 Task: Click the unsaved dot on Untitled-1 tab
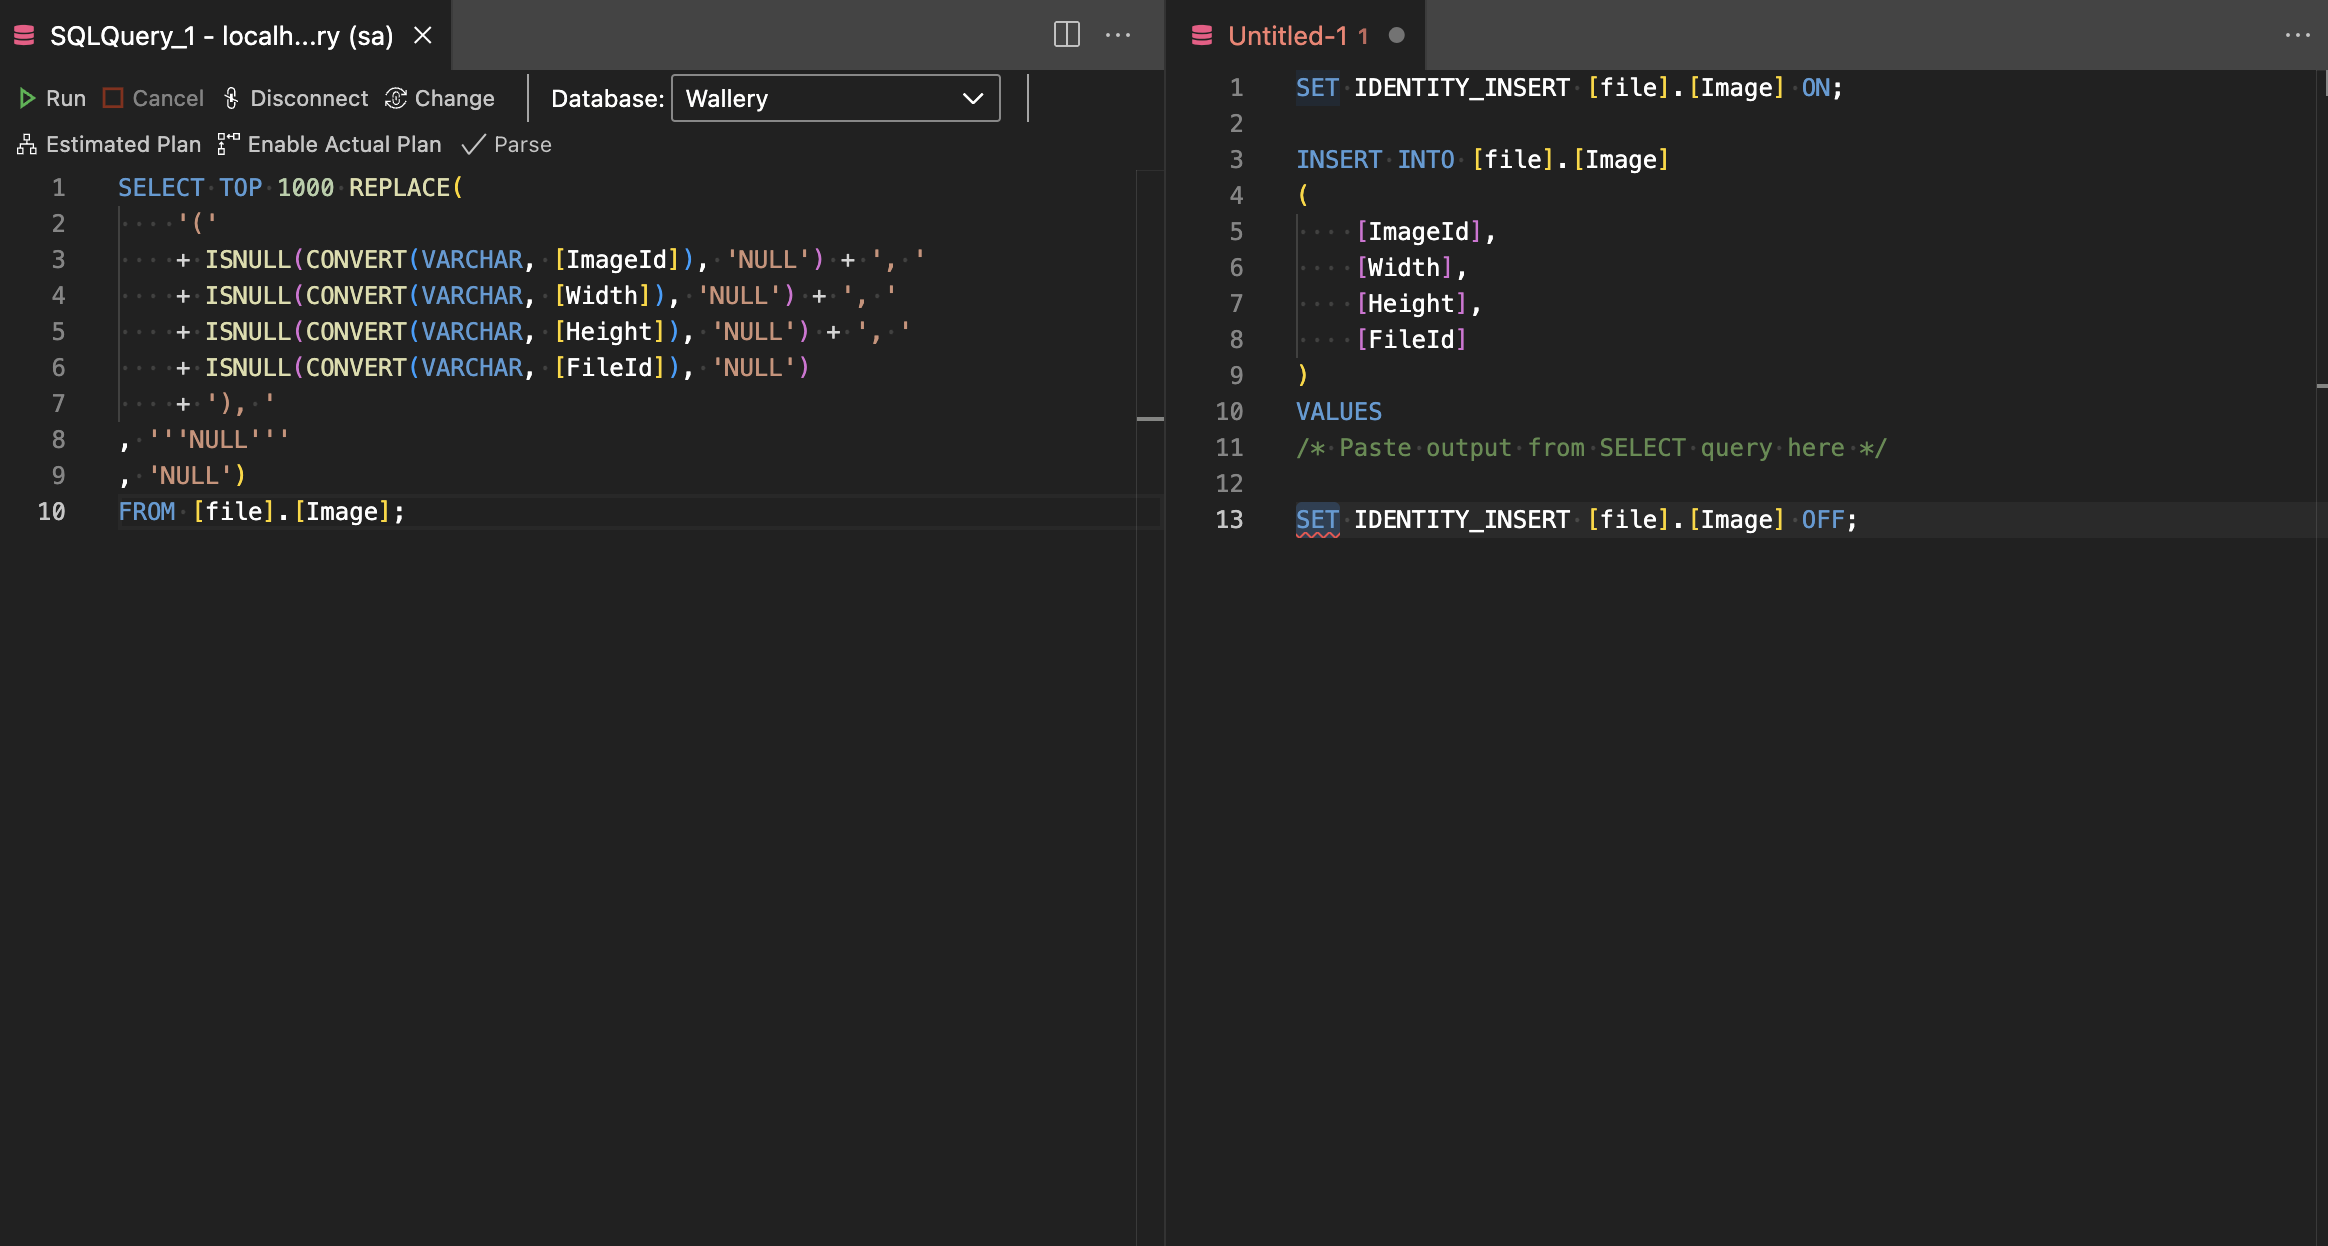coord(1397,36)
